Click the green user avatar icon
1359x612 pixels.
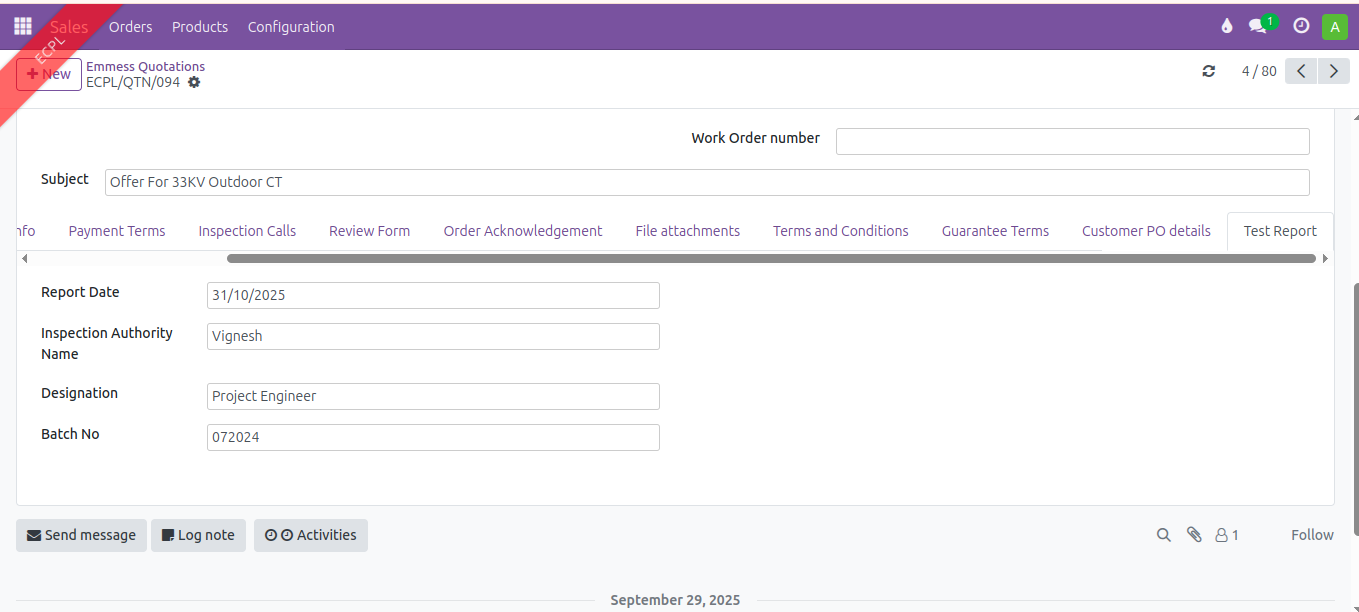click(x=1334, y=27)
